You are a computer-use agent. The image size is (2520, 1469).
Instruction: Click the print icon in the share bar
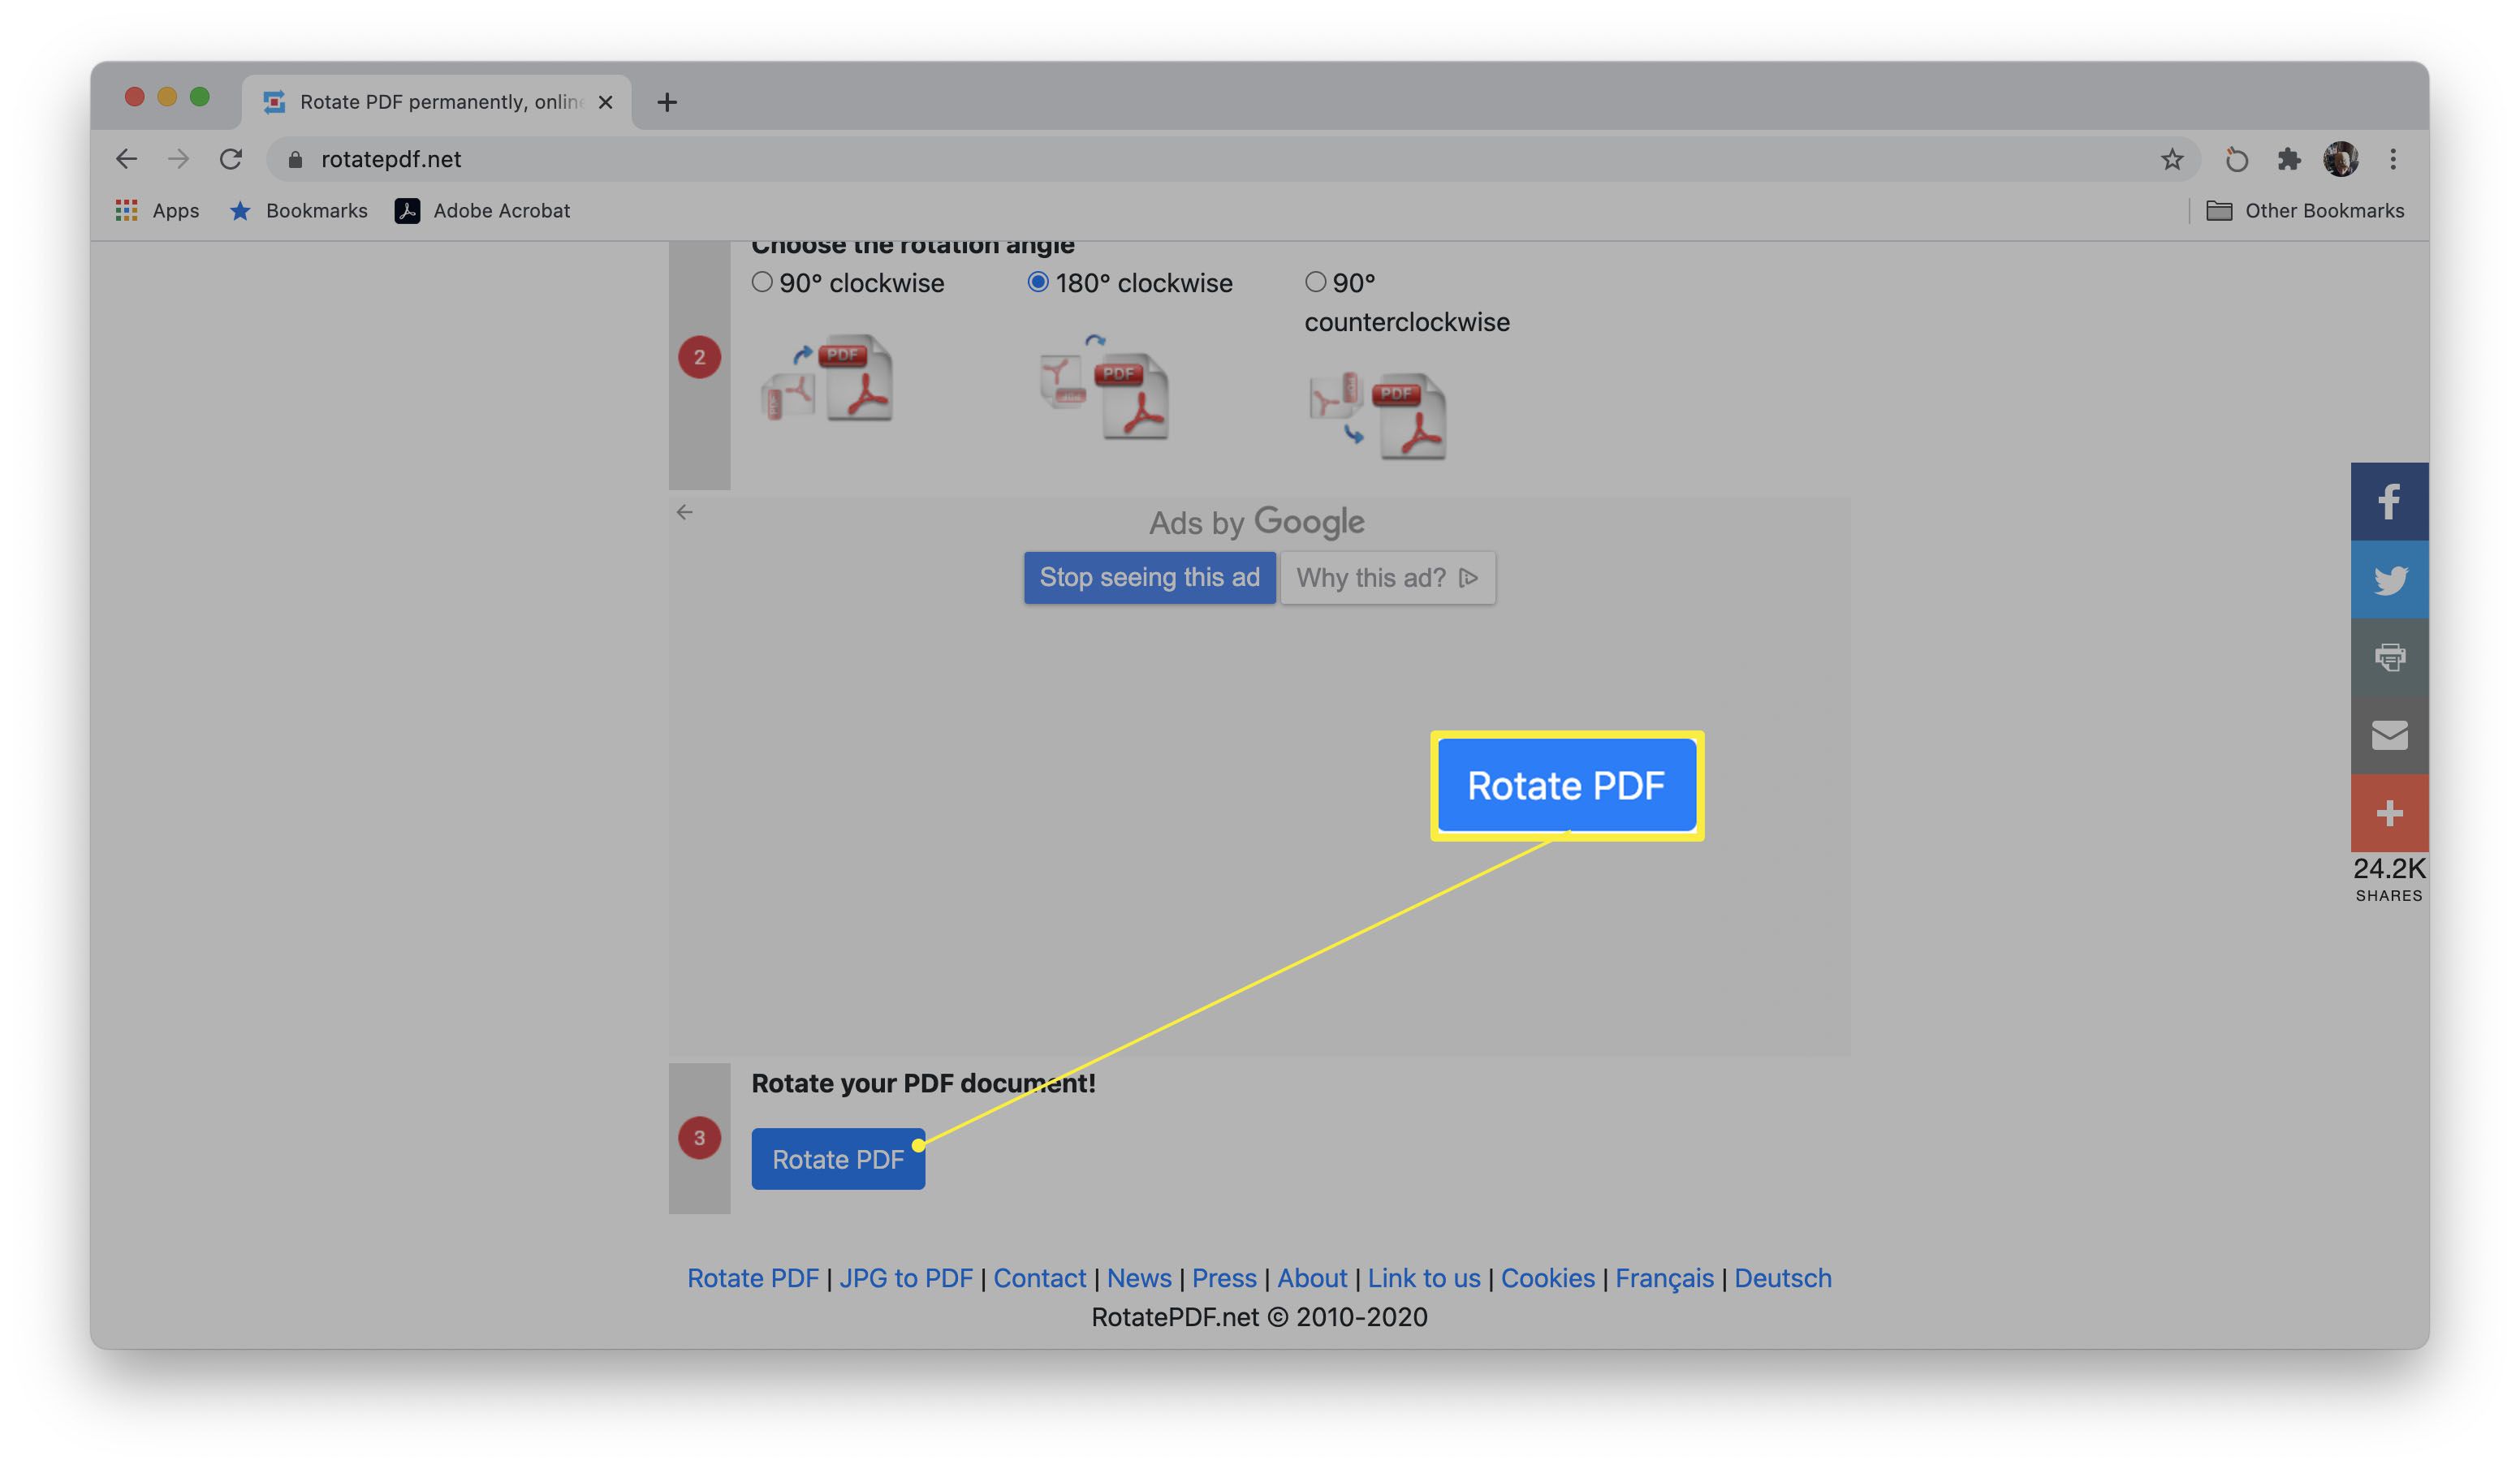pyautogui.click(x=2389, y=657)
